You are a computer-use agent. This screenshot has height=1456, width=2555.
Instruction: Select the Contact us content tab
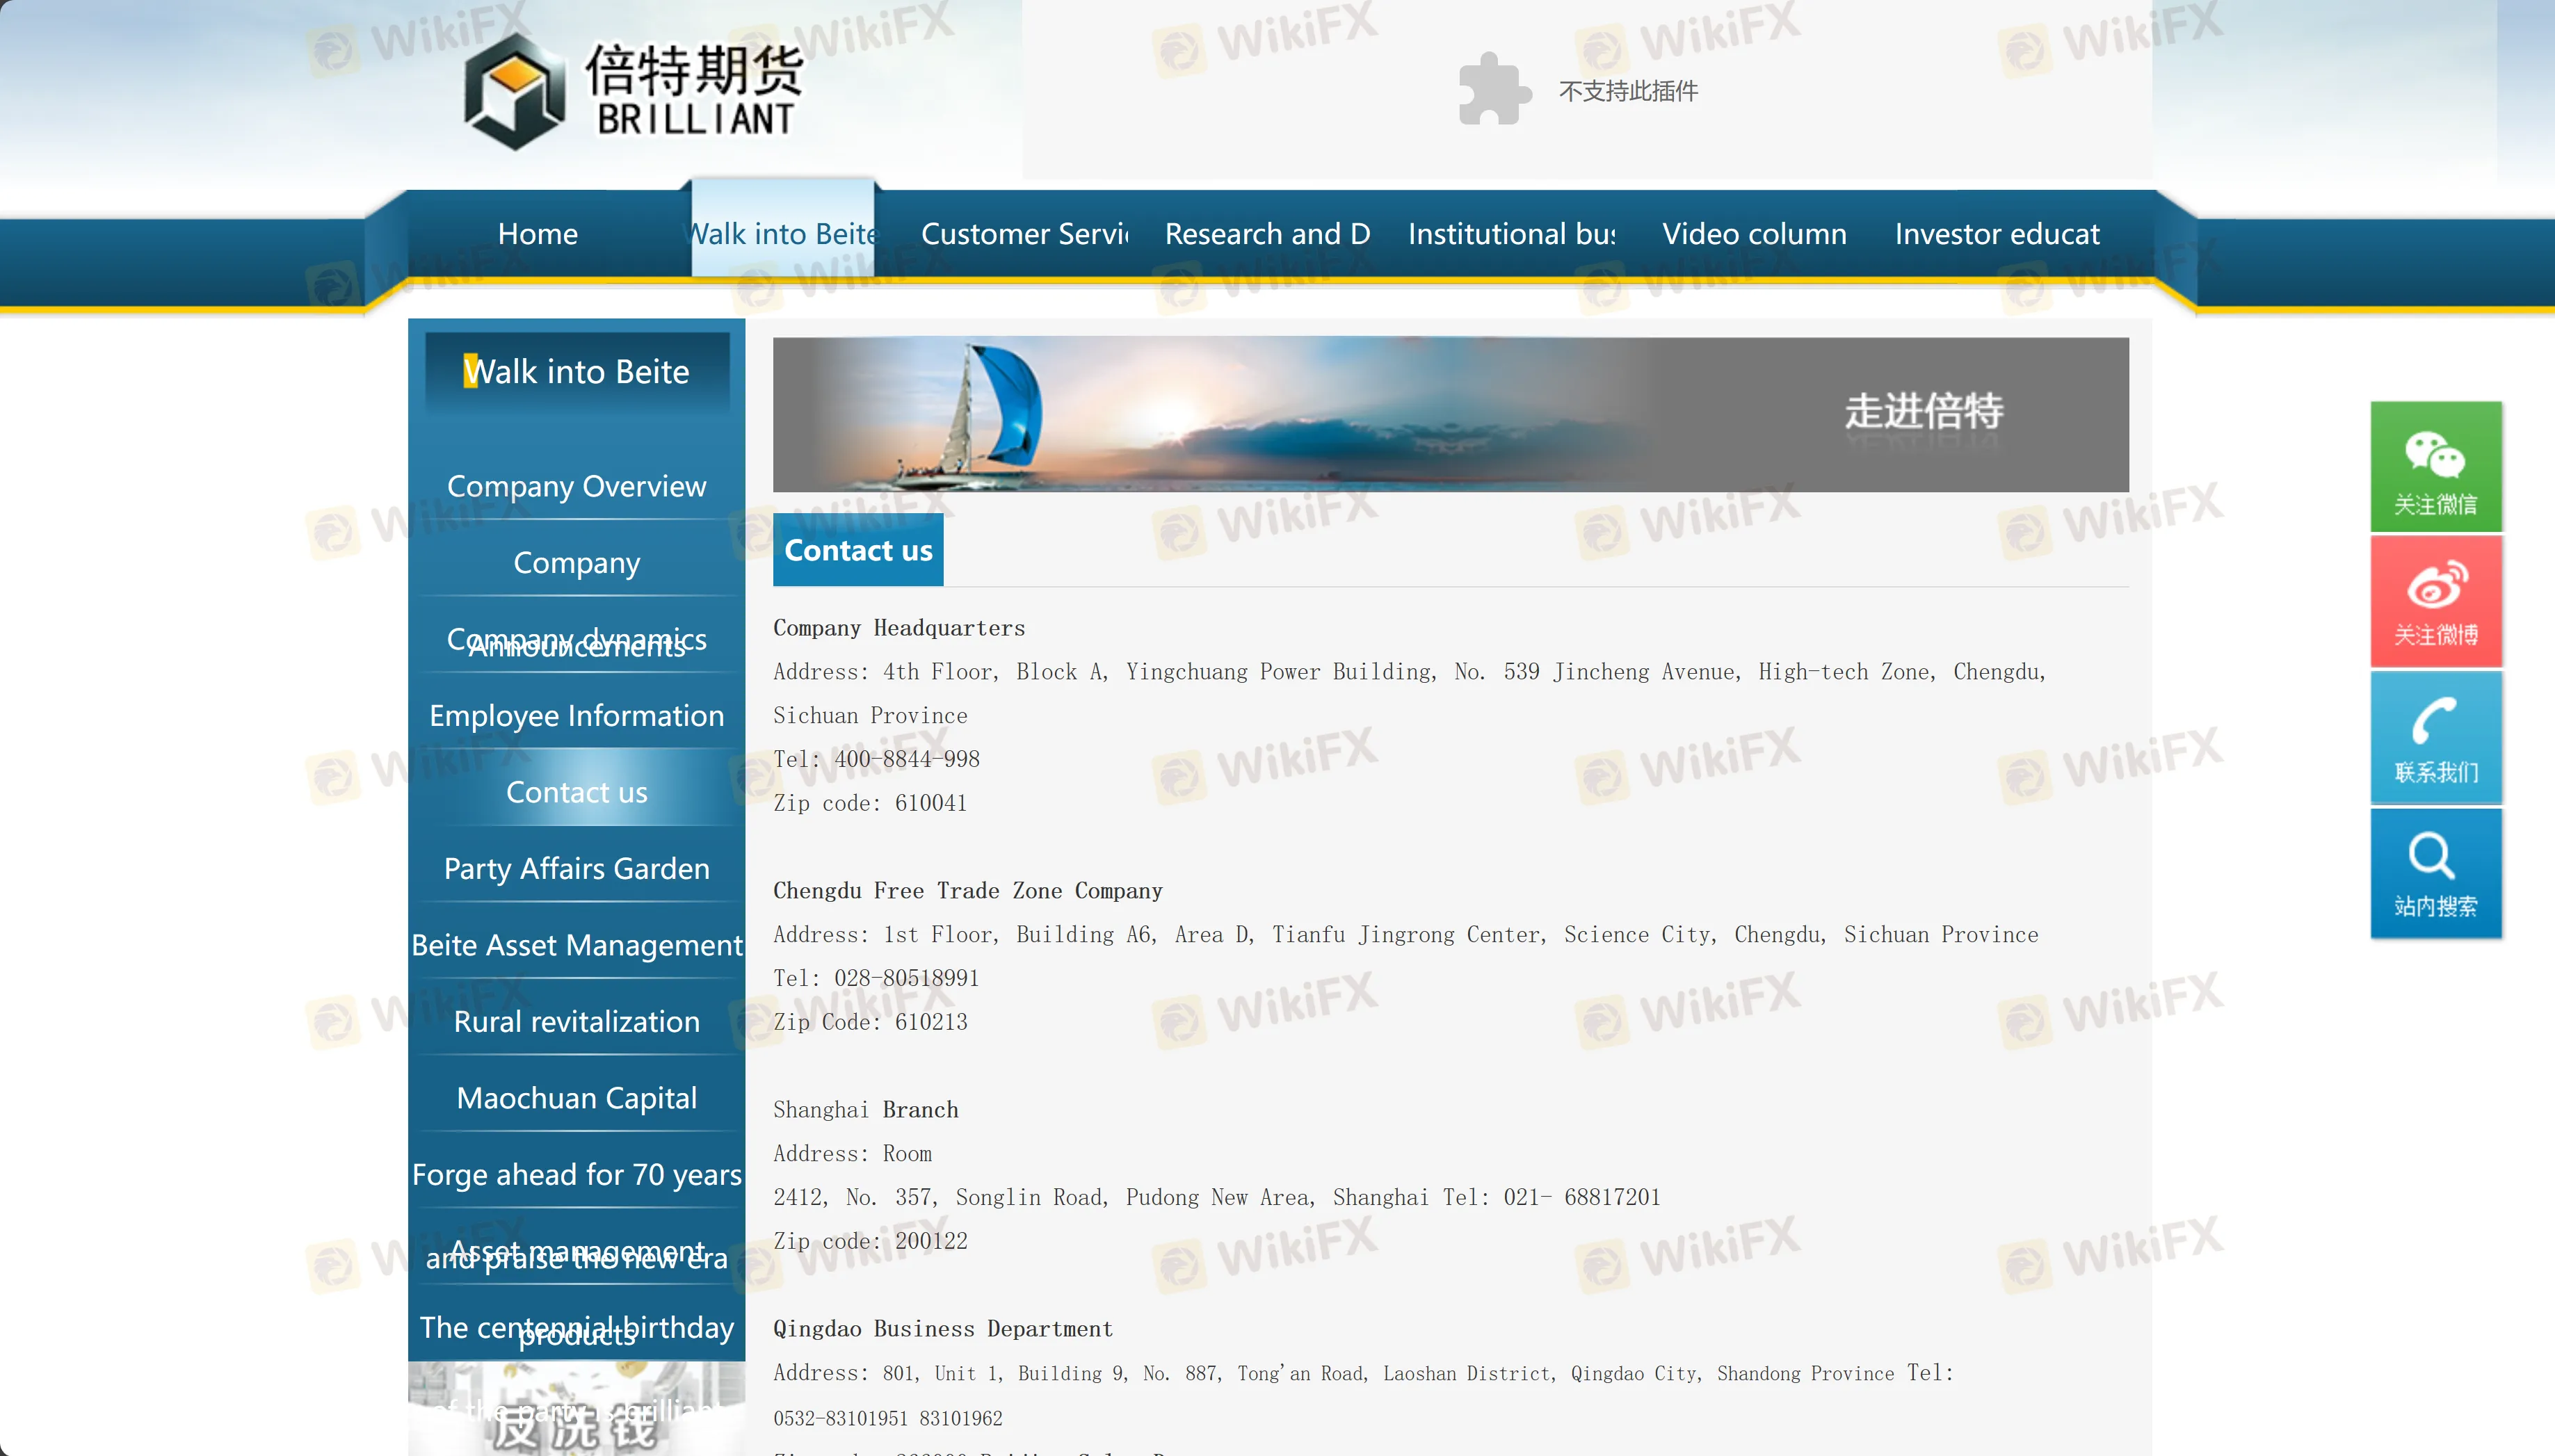click(x=858, y=550)
